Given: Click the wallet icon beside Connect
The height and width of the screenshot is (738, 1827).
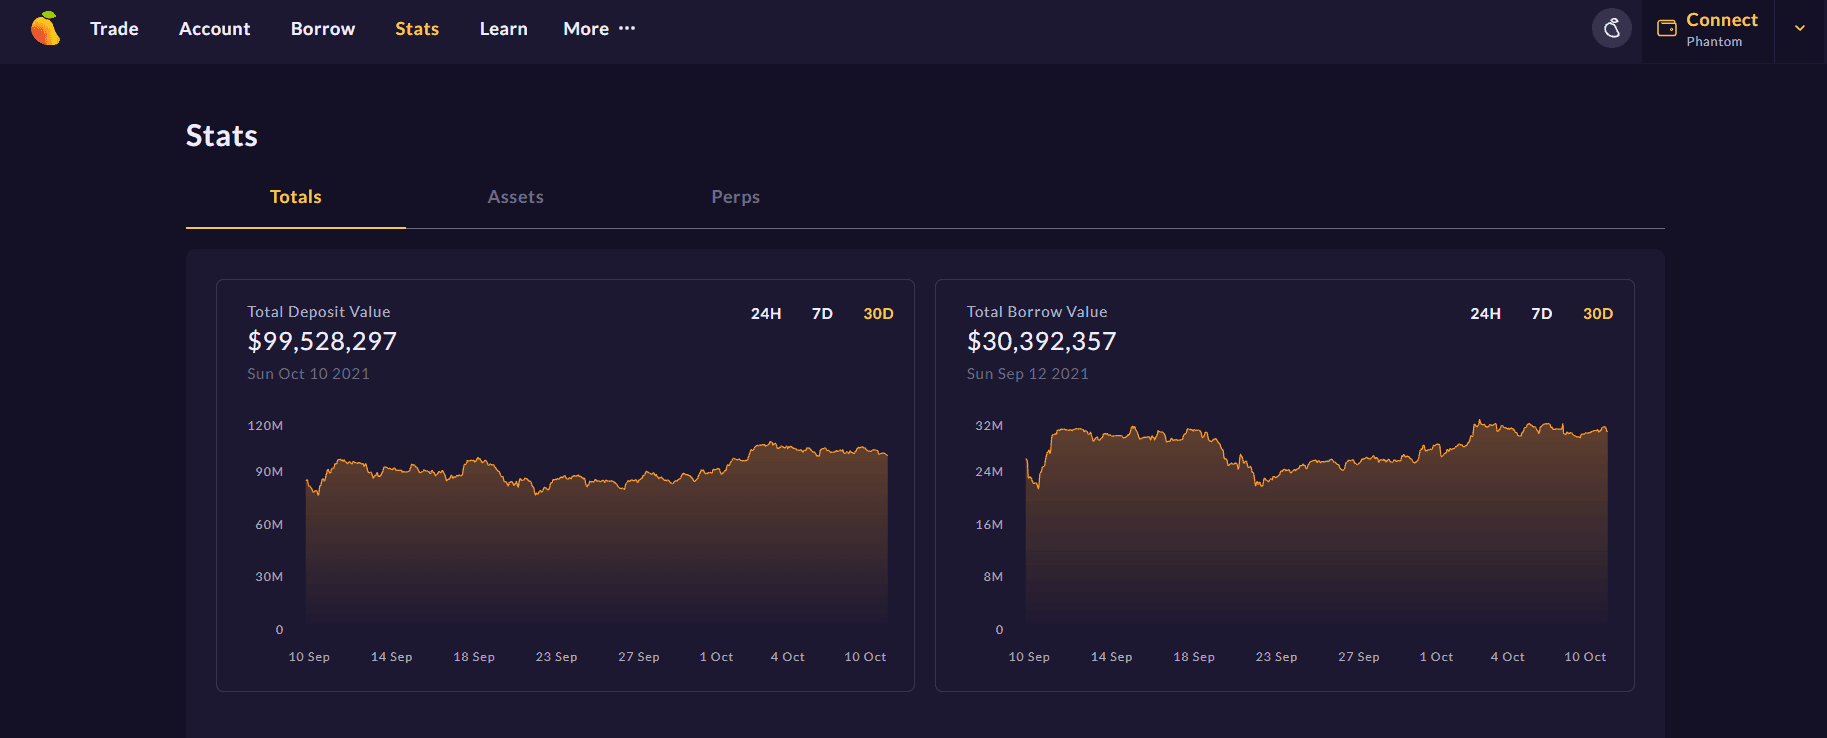Looking at the screenshot, I should click(1667, 28).
